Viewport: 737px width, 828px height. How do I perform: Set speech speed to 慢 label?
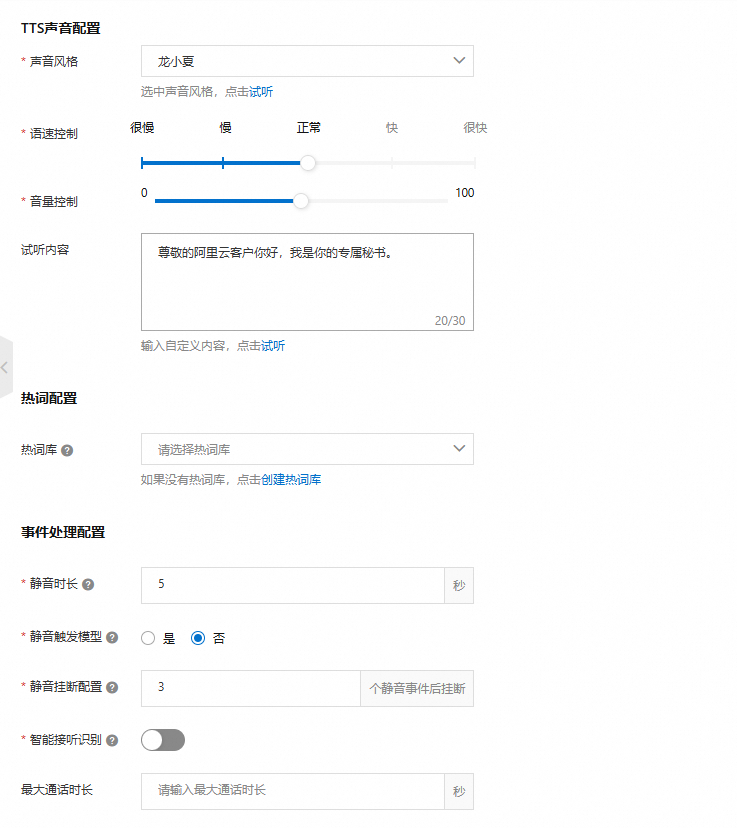(x=225, y=128)
